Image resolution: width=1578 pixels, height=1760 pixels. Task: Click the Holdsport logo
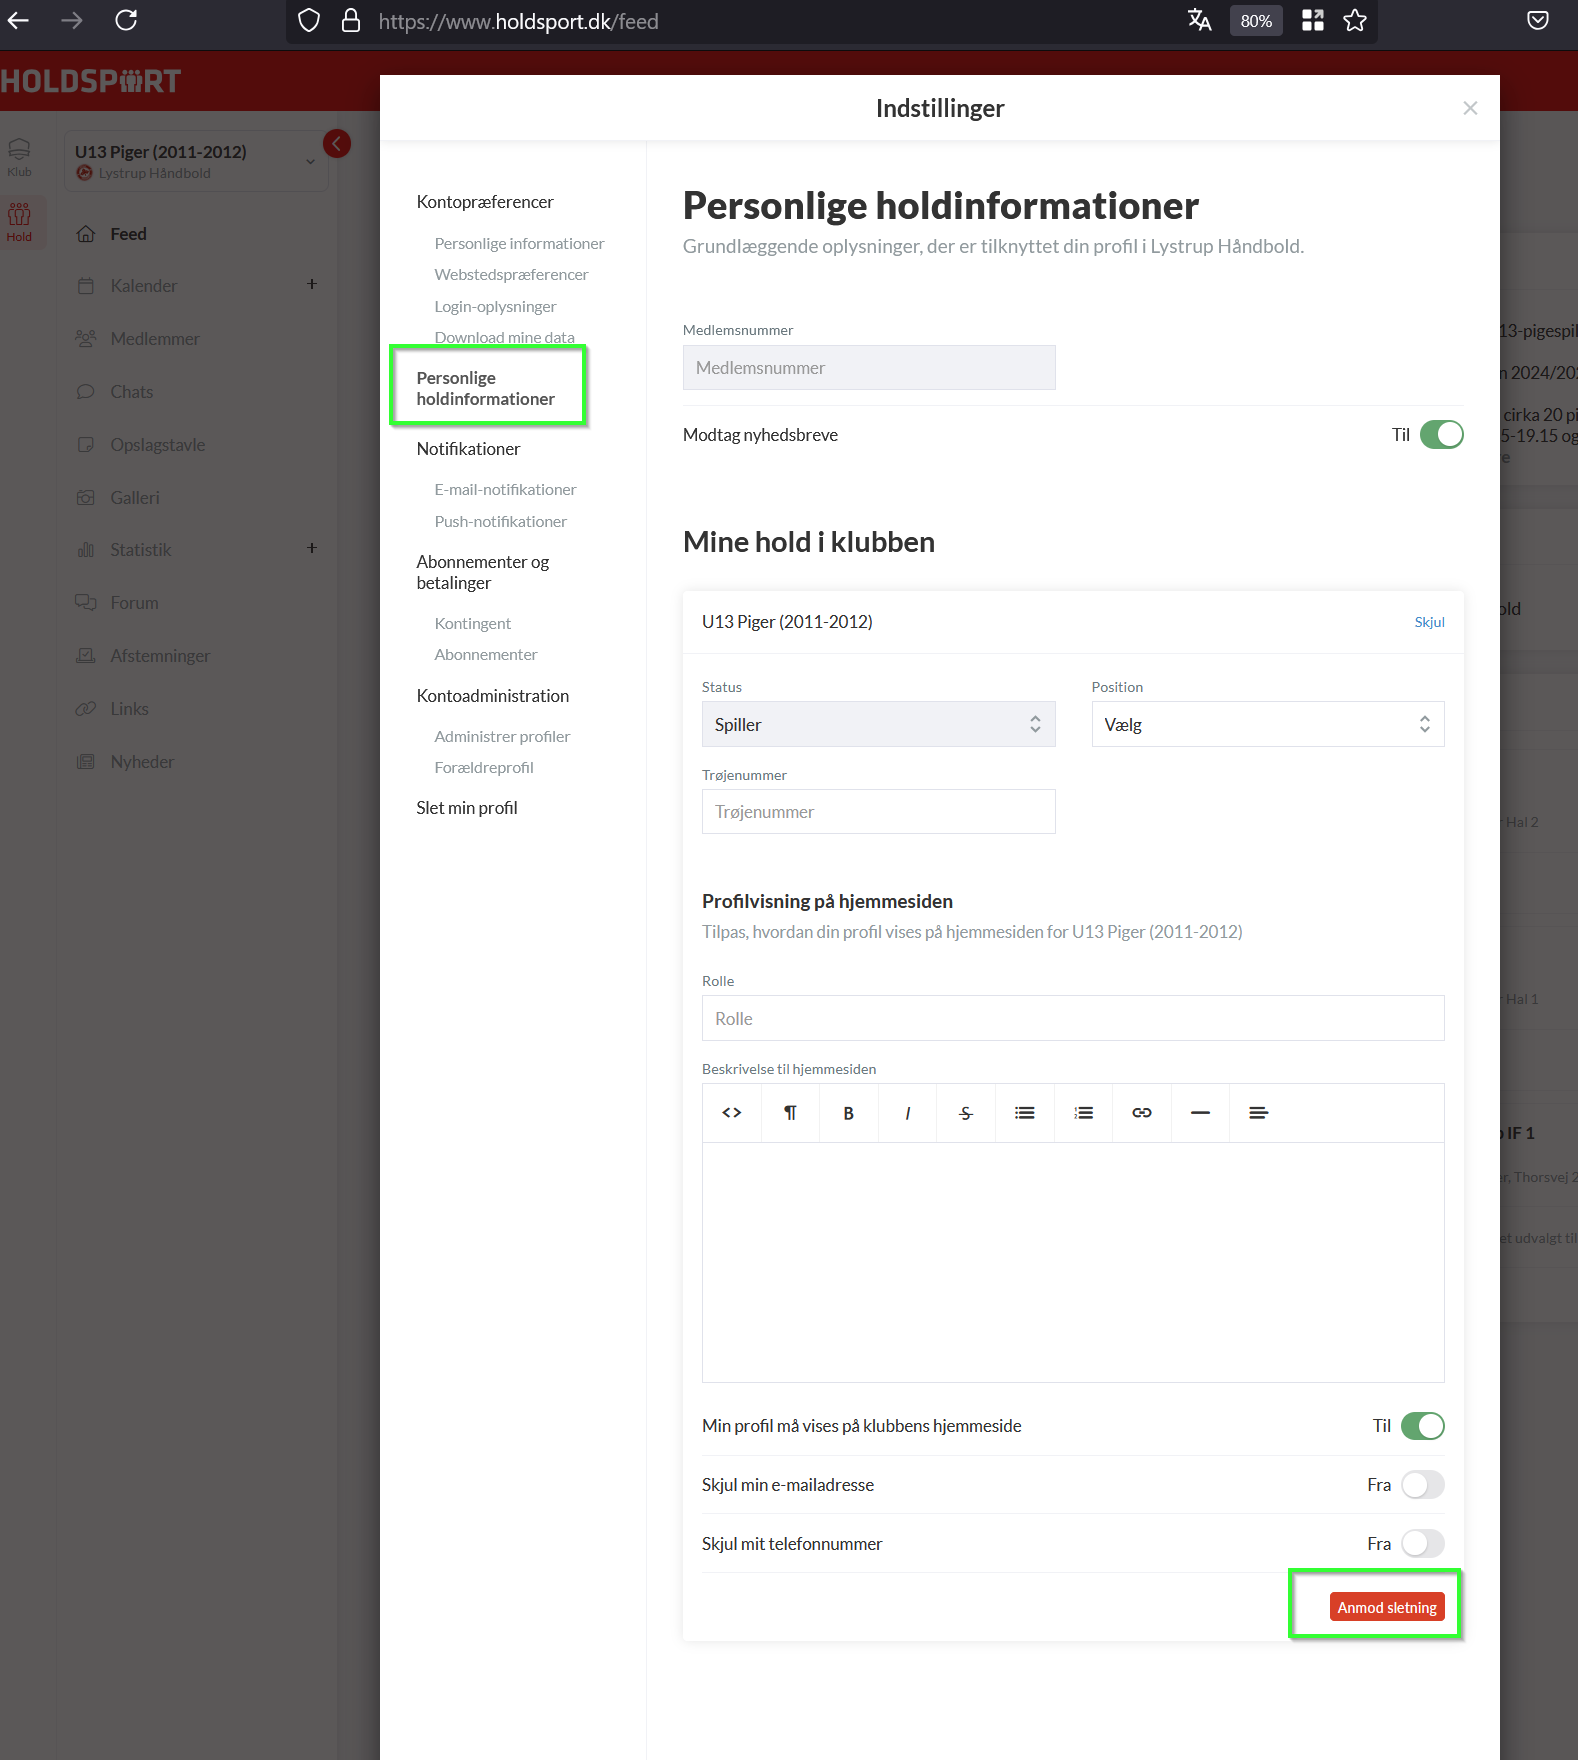[90, 81]
